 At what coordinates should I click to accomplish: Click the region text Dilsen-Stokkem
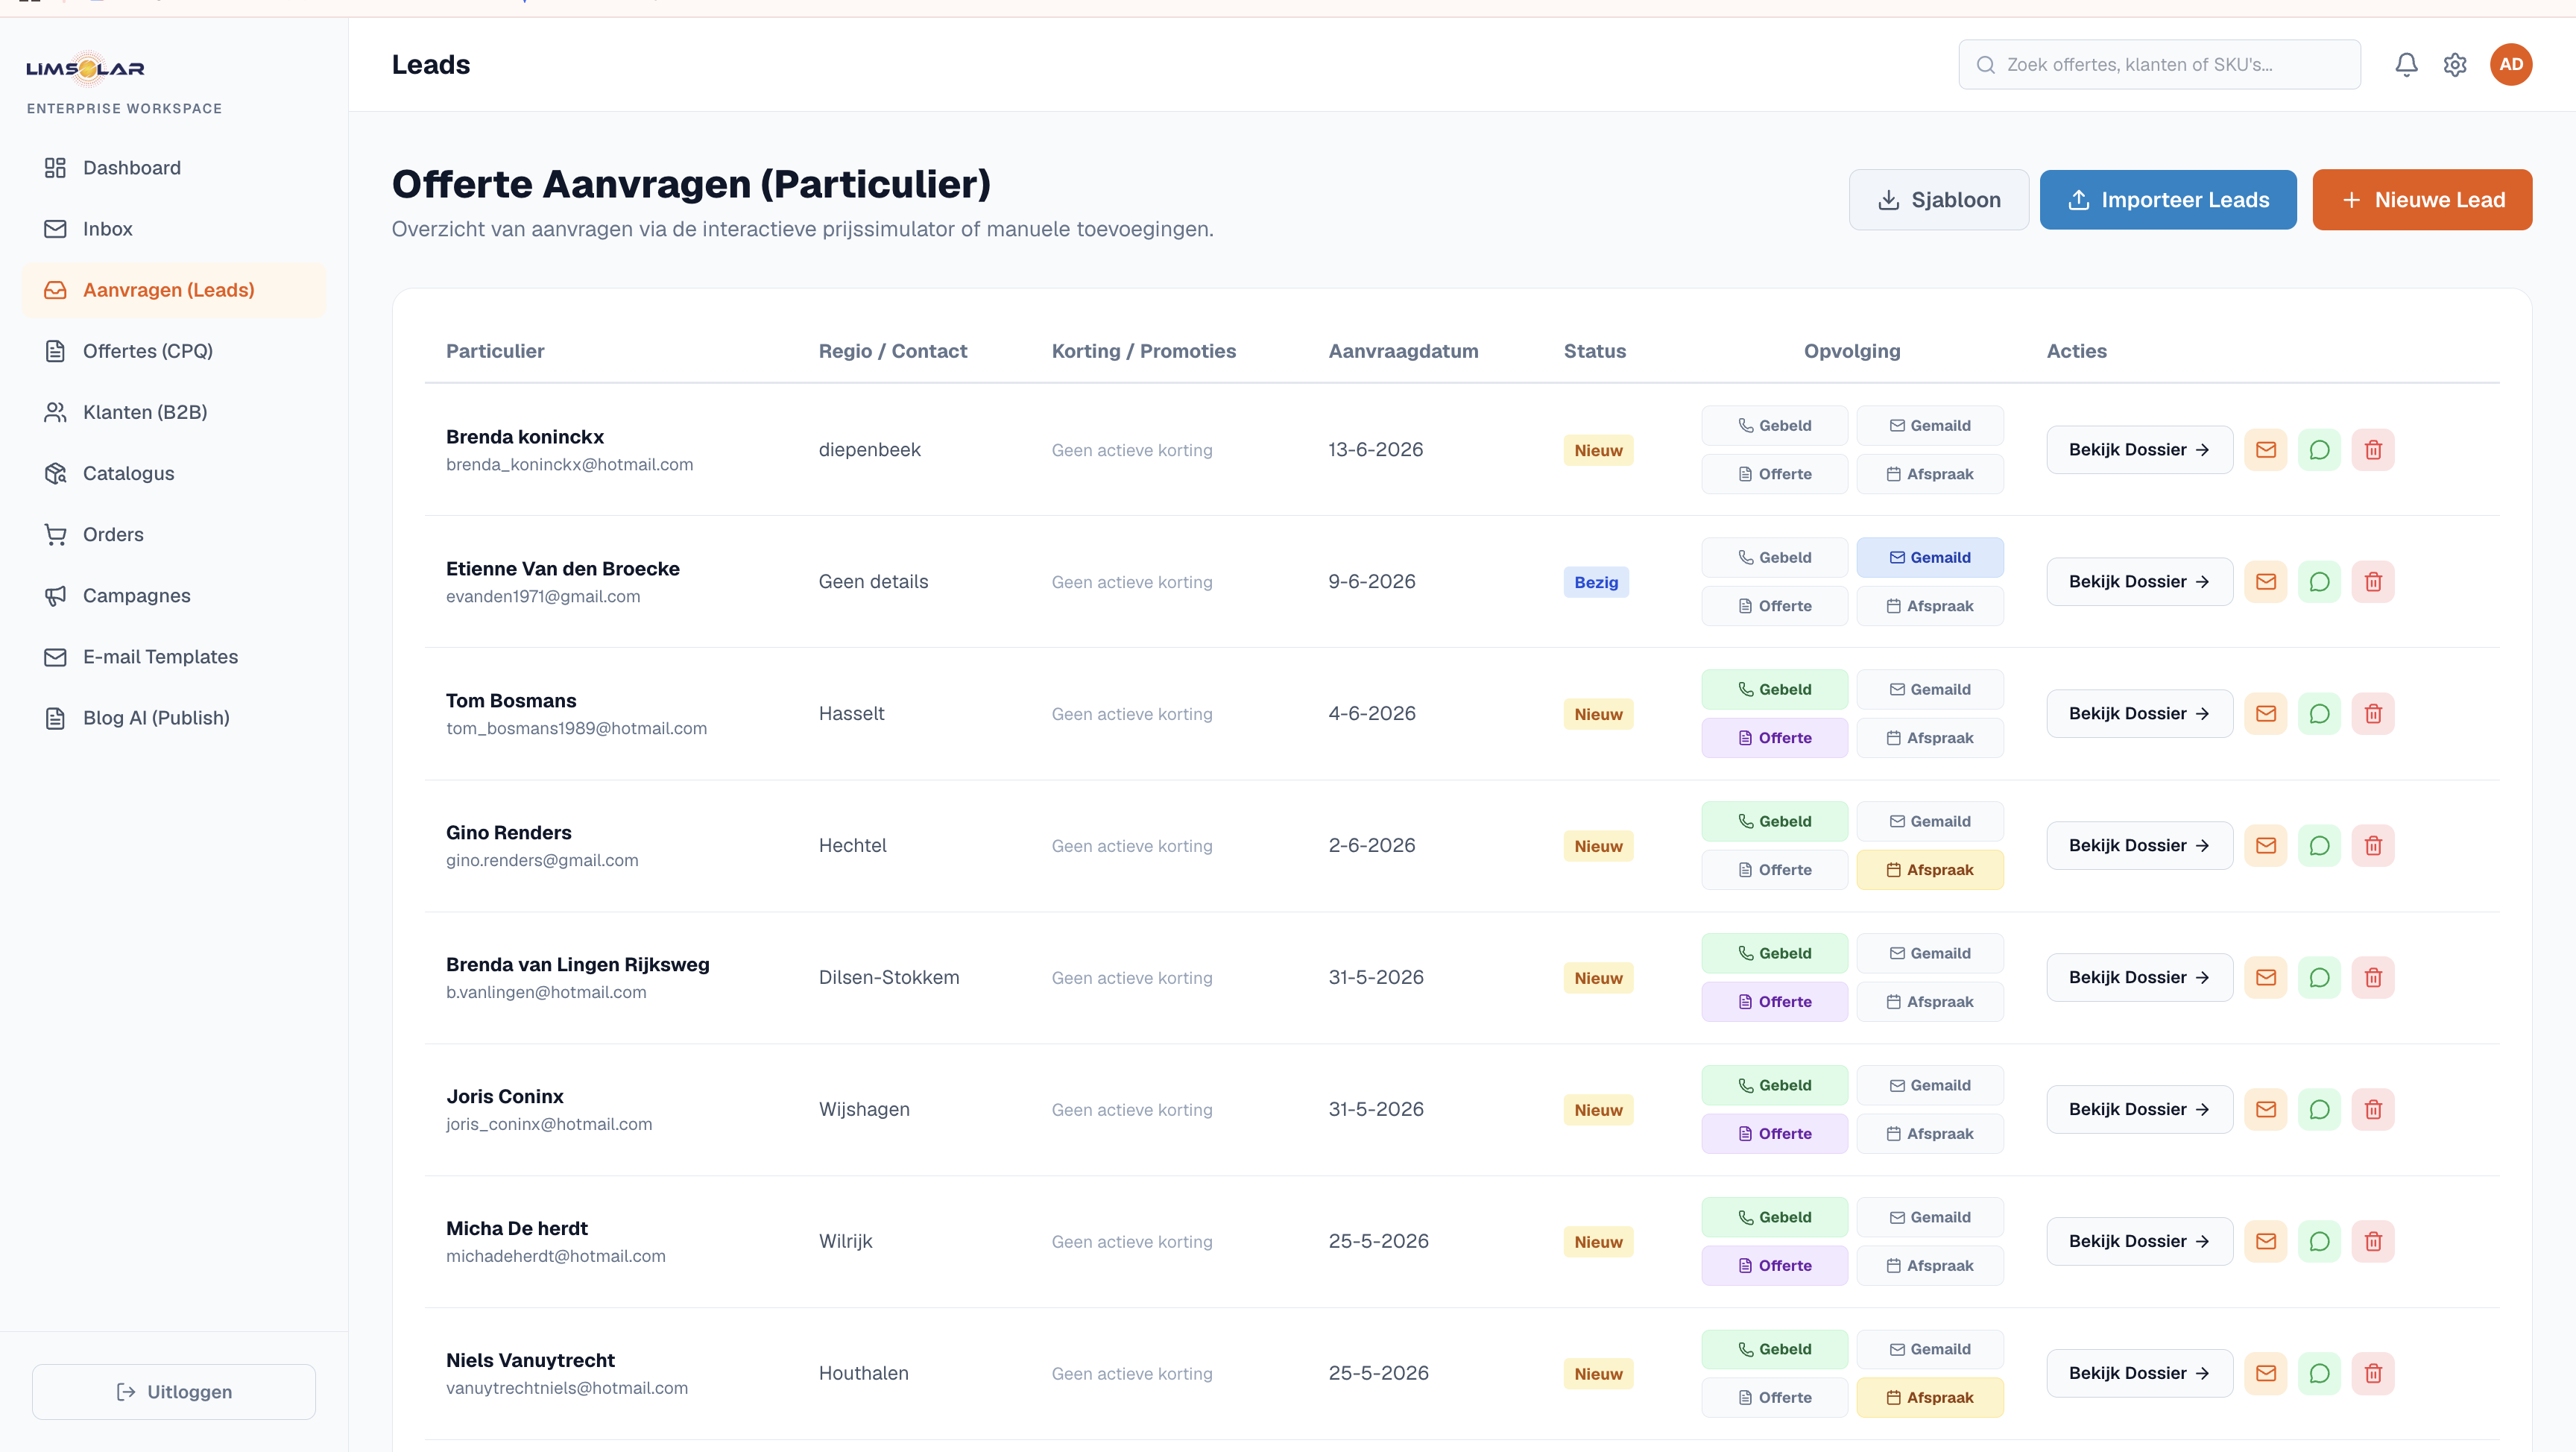pos(889,978)
